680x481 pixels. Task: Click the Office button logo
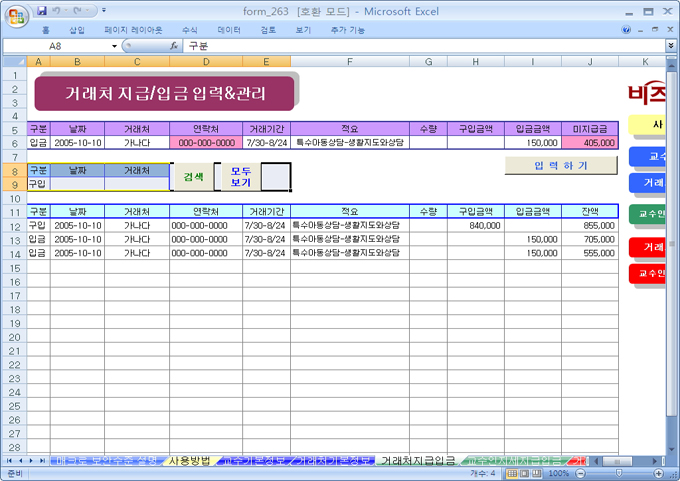pyautogui.click(x=15, y=15)
